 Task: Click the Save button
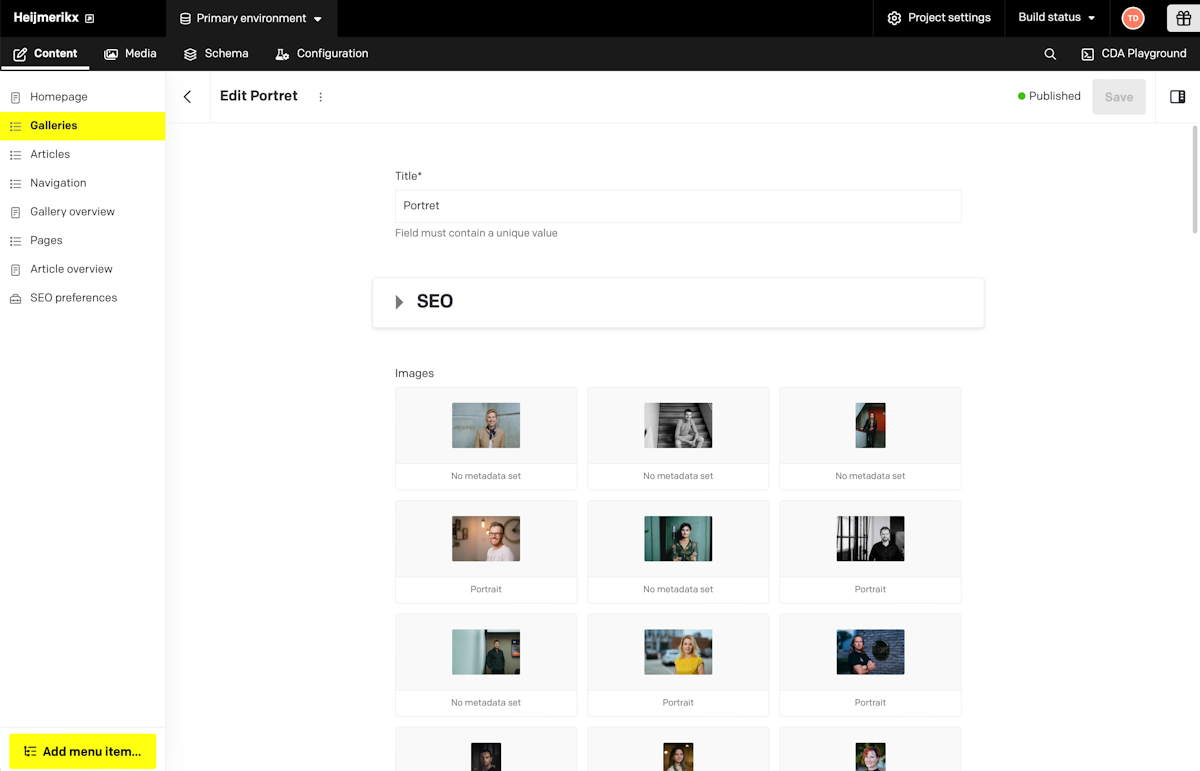1118,97
